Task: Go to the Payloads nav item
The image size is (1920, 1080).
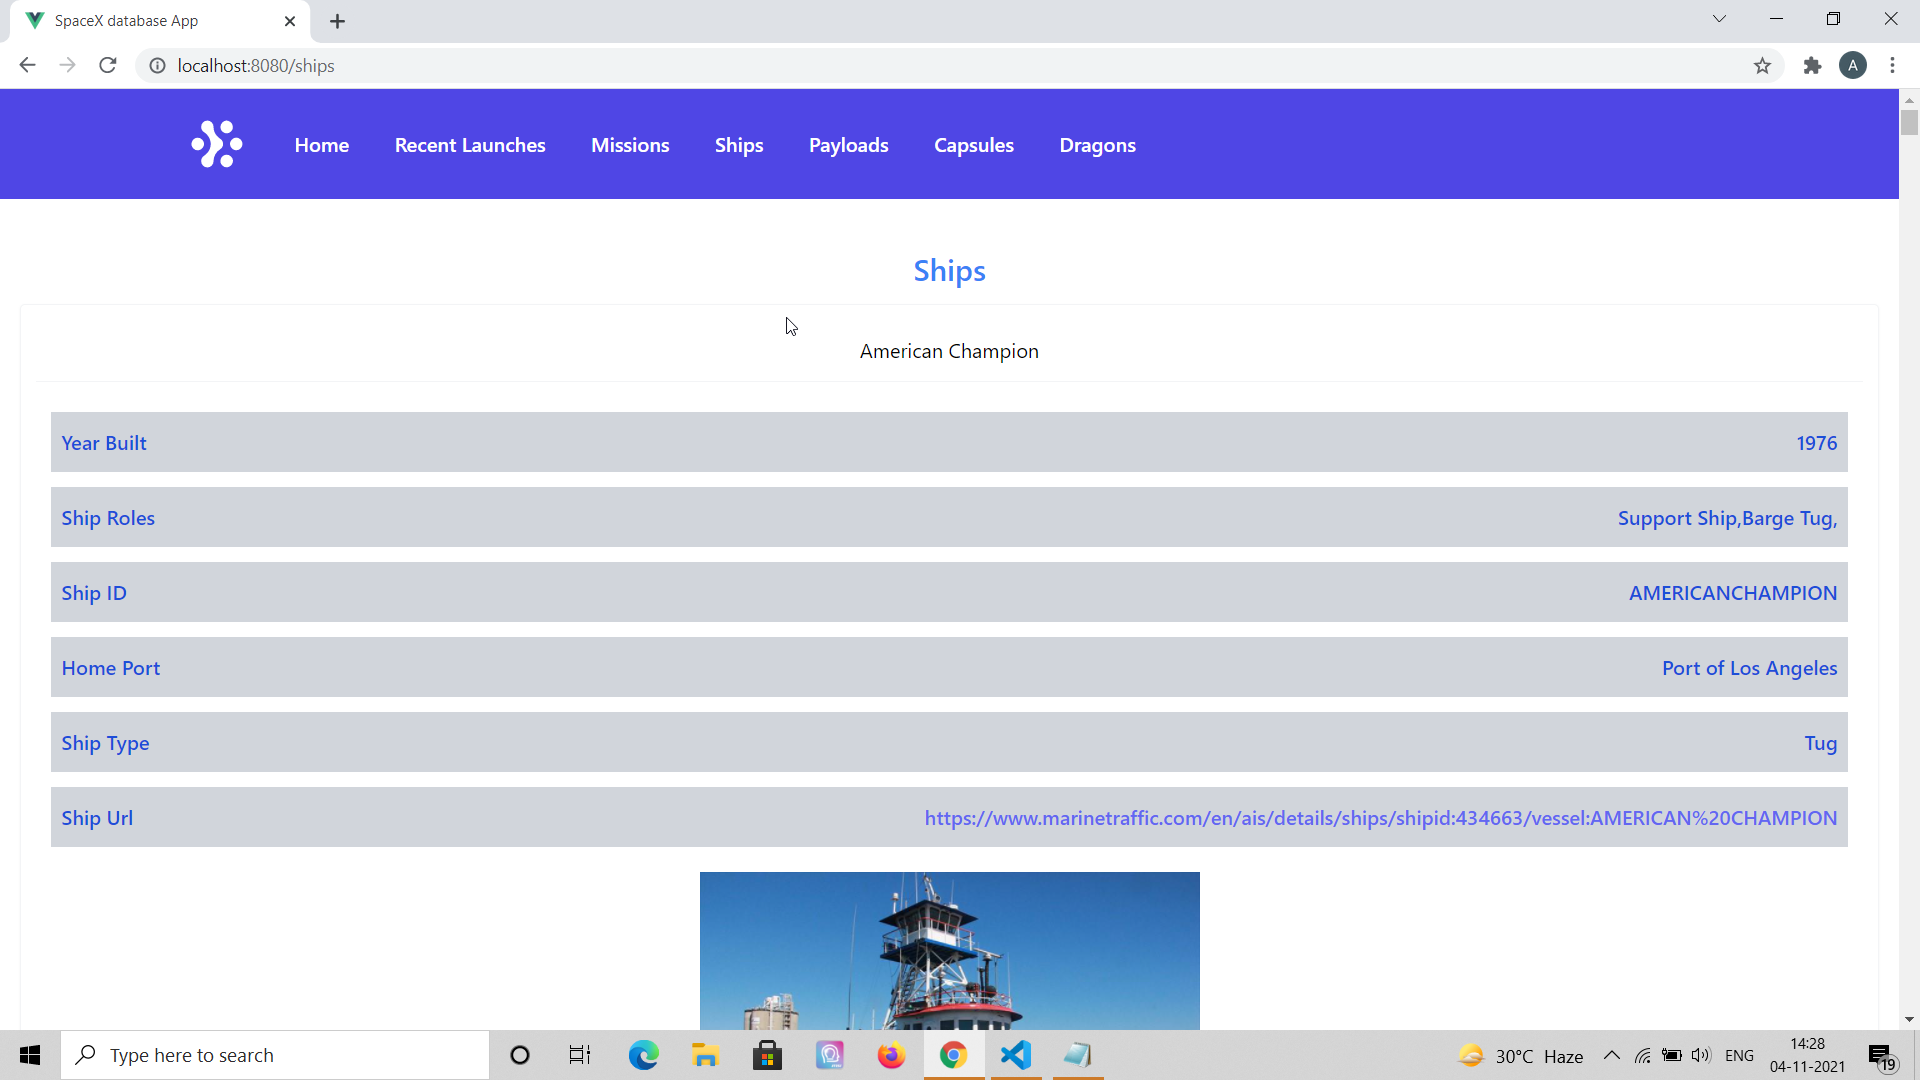Action: click(848, 145)
